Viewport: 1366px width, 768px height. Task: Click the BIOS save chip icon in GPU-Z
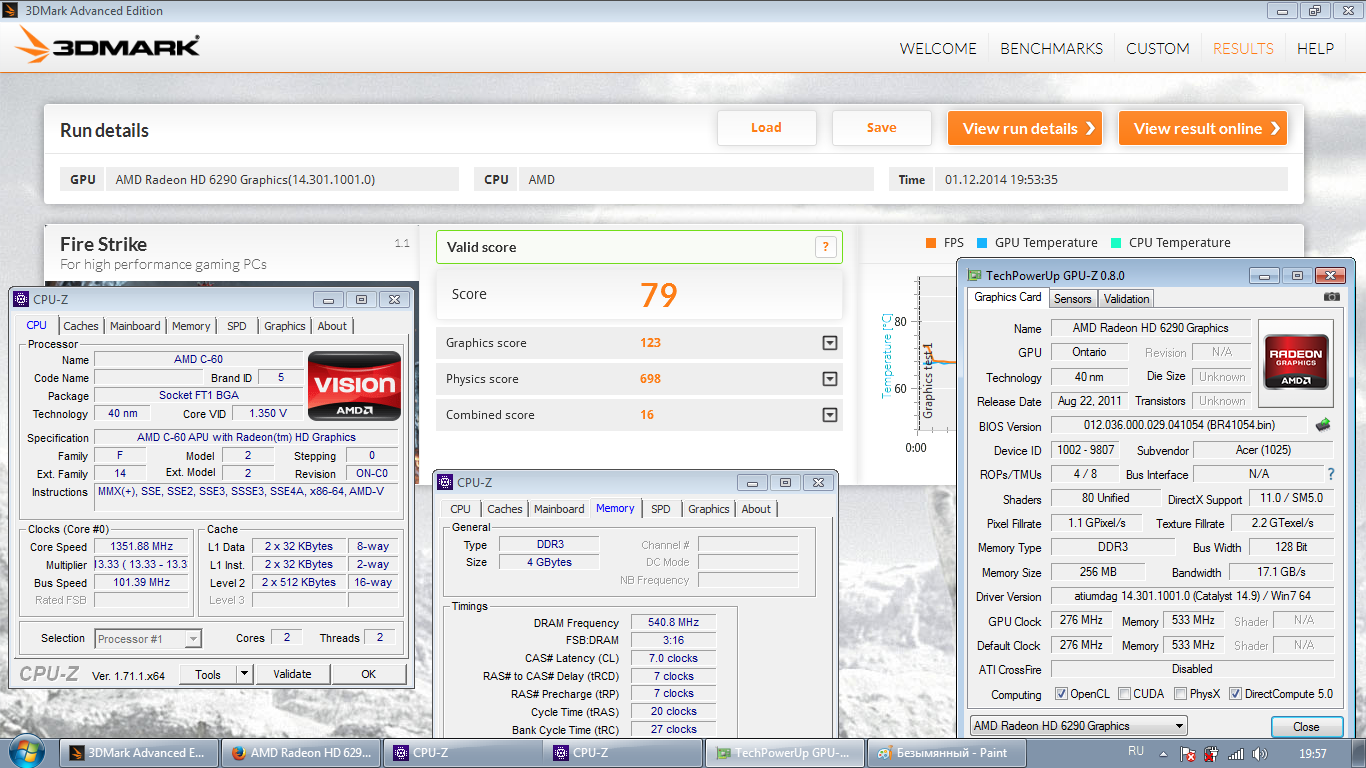(1323, 425)
